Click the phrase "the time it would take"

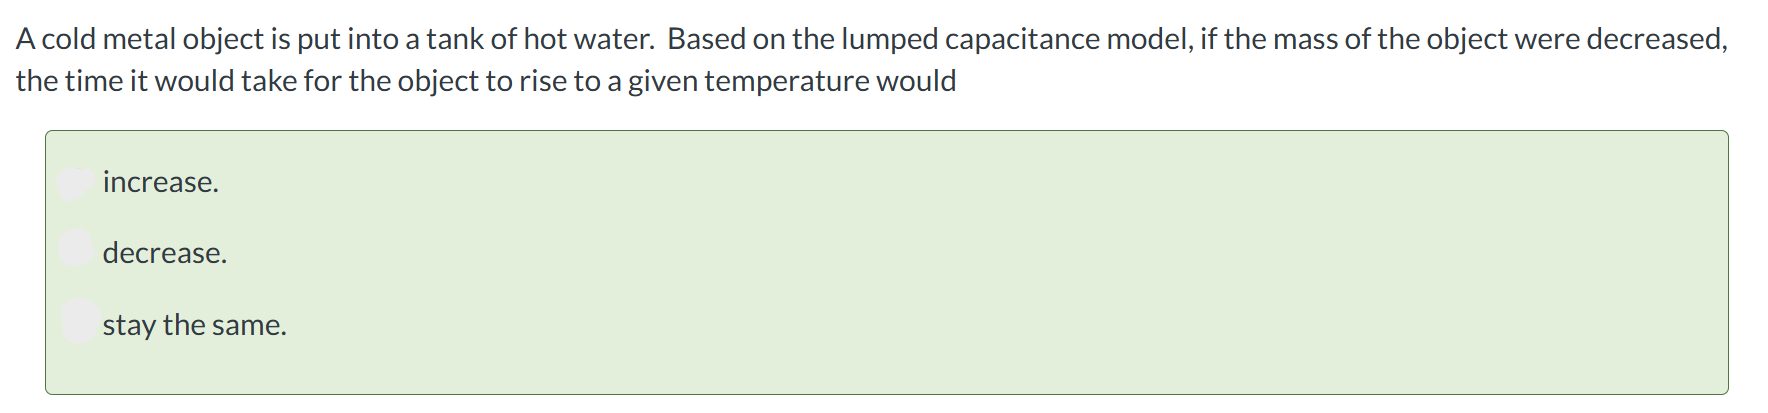(x=157, y=80)
